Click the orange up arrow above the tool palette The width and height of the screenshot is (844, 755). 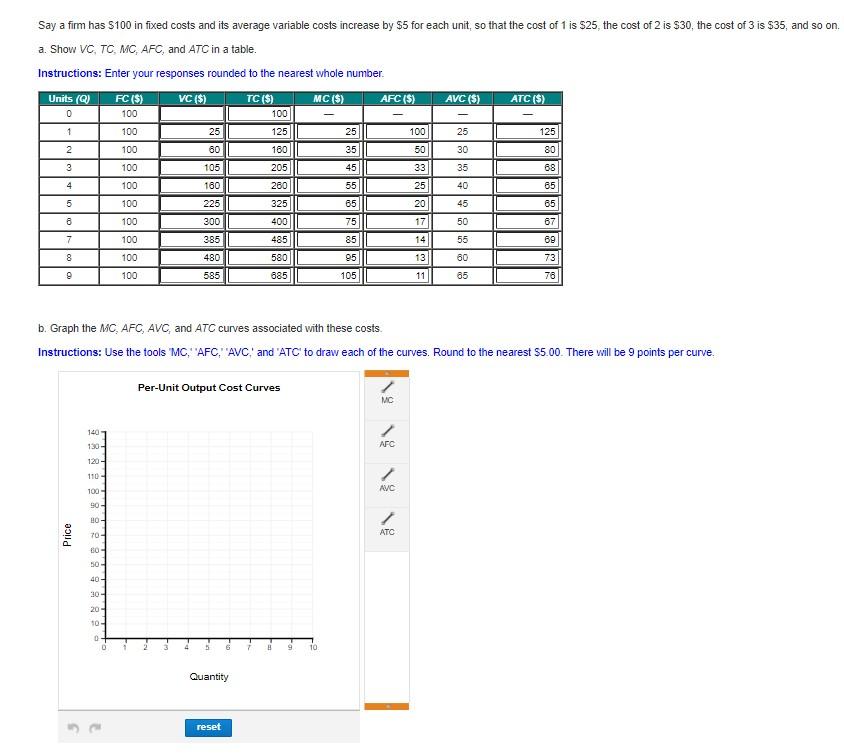tap(387, 371)
